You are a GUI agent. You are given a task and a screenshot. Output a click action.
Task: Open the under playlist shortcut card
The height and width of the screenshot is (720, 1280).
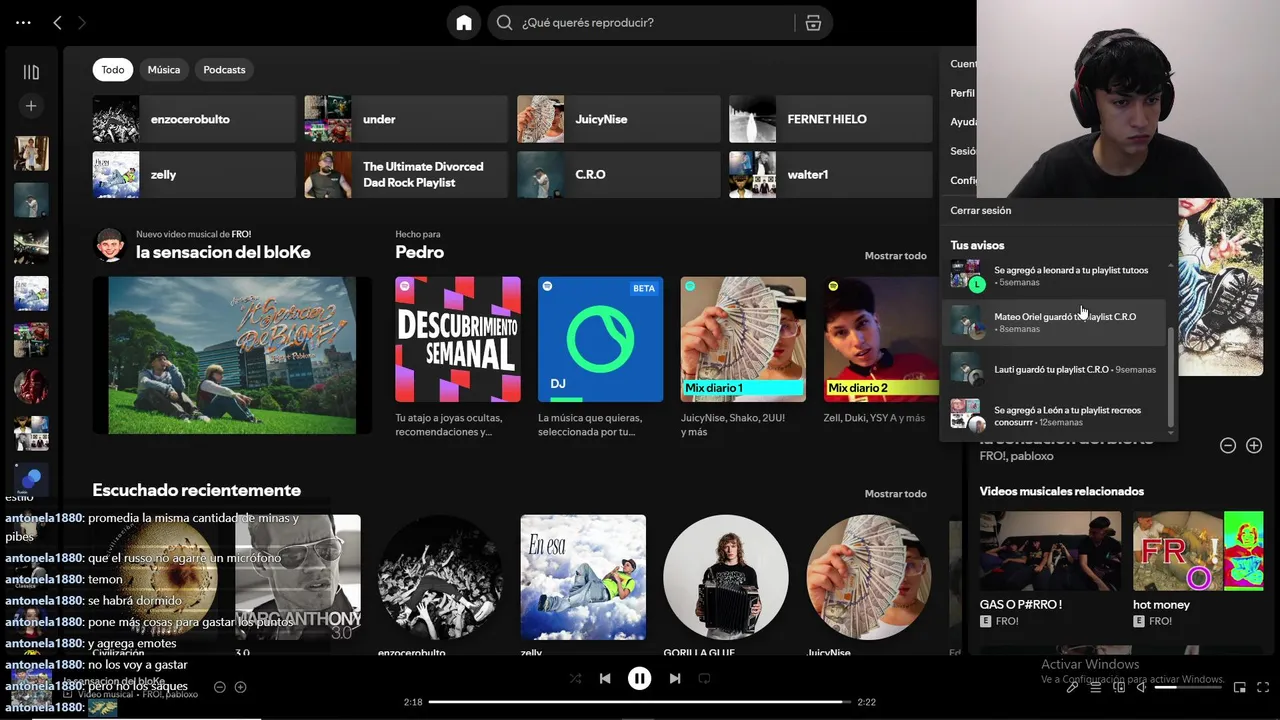[406, 119]
